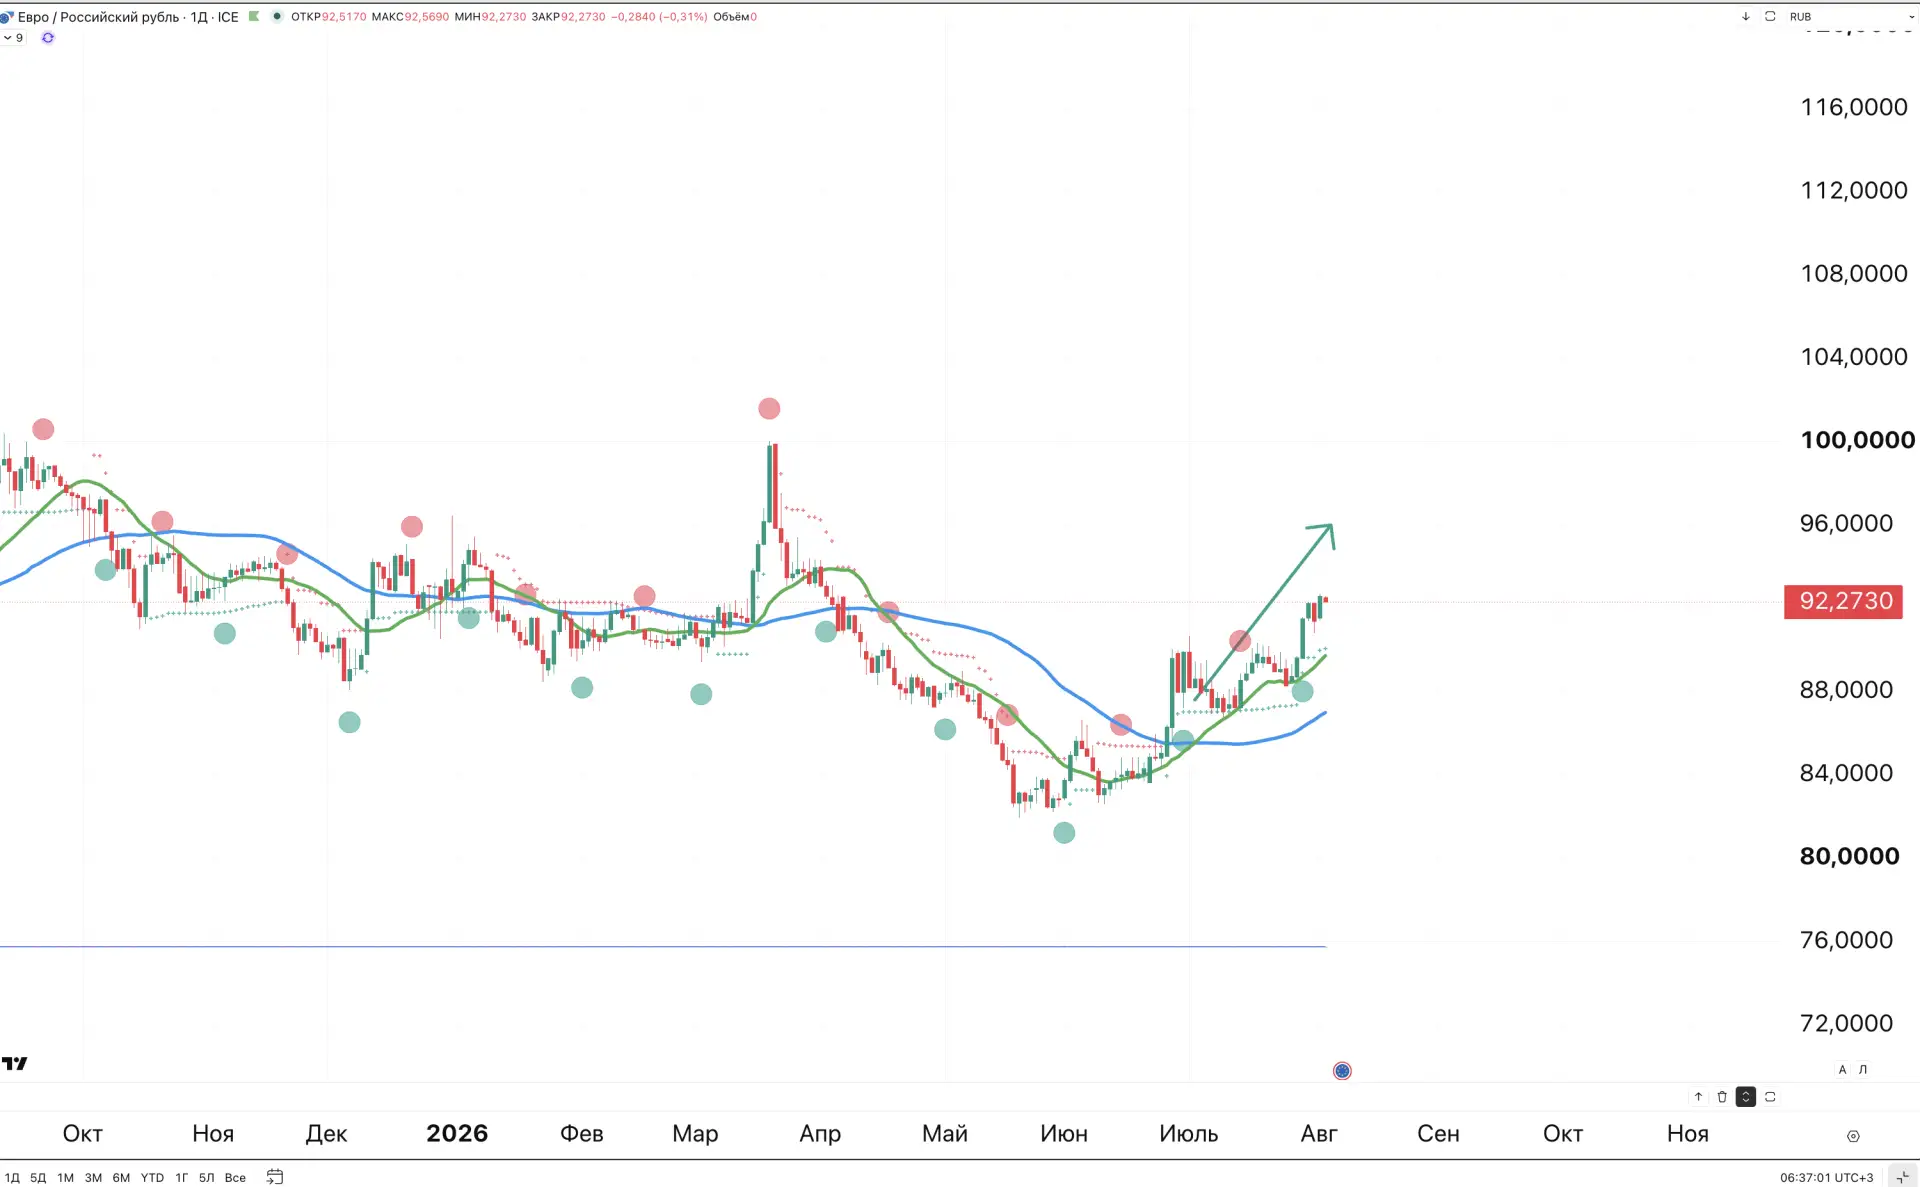Open the RUB currency dropdown
This screenshot has height=1187, width=1920.
[x=1852, y=16]
